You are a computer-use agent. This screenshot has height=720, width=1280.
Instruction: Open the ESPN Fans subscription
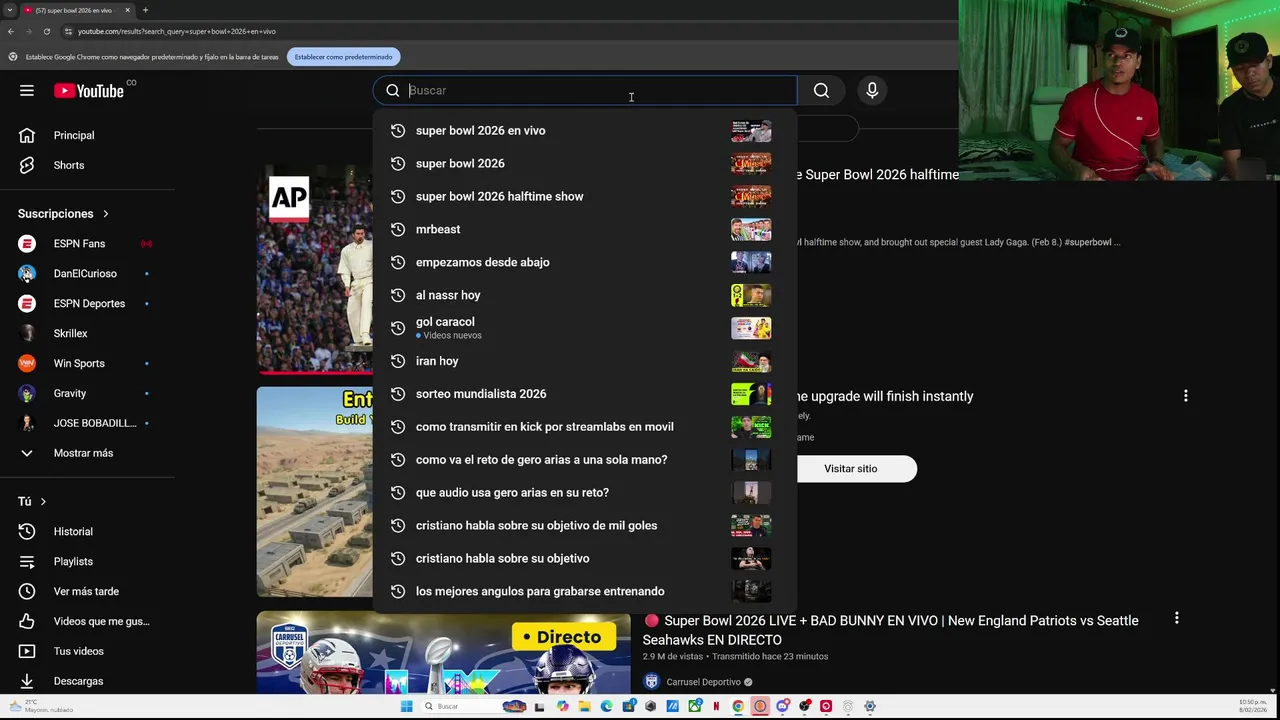pos(79,243)
